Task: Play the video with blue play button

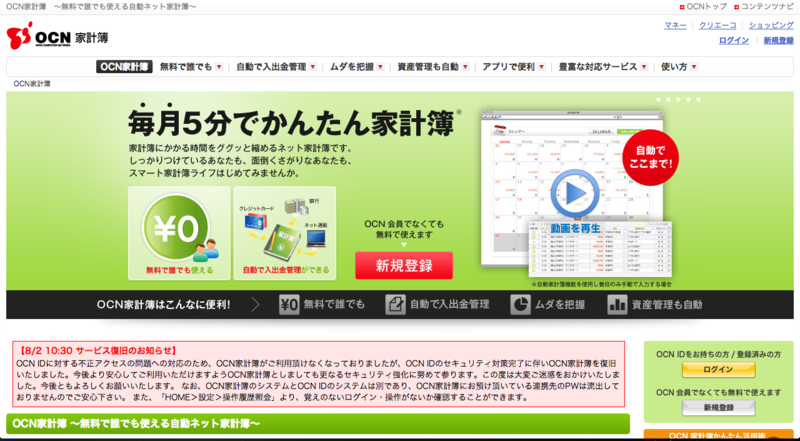Action: pyautogui.click(x=575, y=193)
